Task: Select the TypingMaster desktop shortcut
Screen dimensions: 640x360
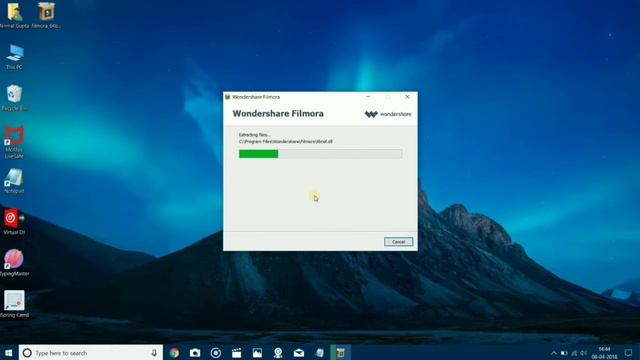Action: [15, 263]
